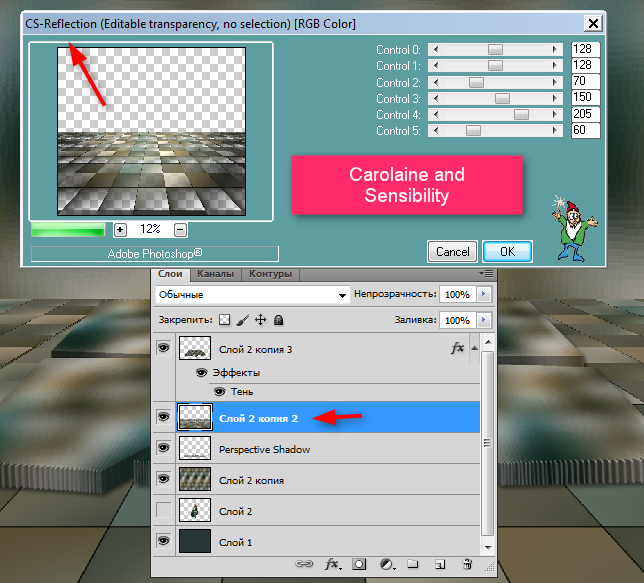Click the link layers icon at panel bottom
The height and width of the screenshot is (583, 644).
pos(304,564)
